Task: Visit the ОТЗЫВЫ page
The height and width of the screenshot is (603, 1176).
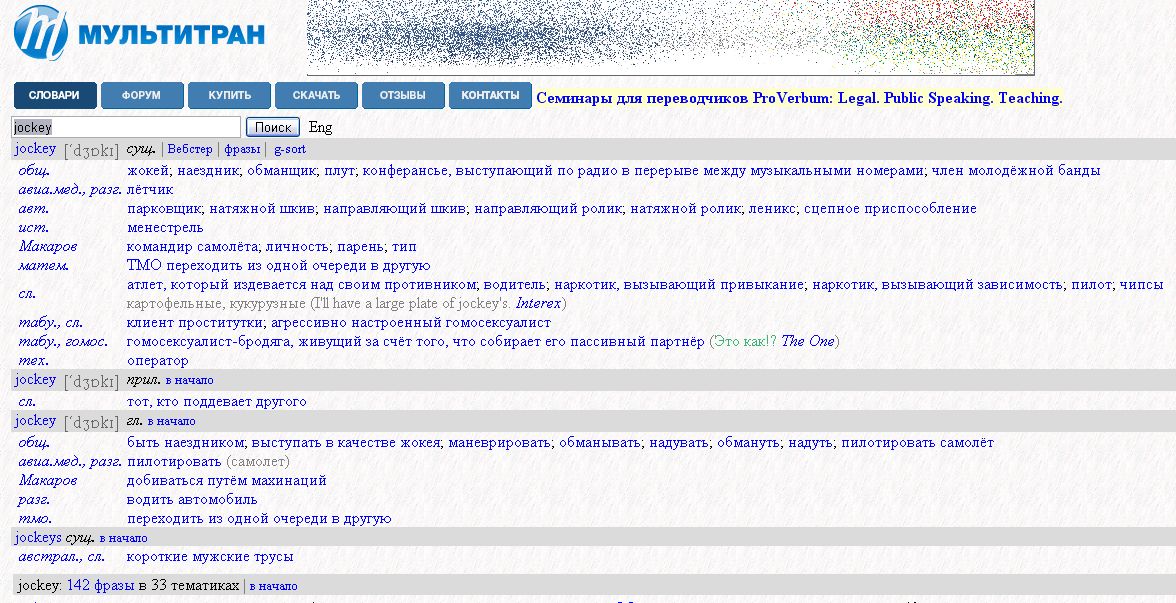Action: [x=403, y=96]
